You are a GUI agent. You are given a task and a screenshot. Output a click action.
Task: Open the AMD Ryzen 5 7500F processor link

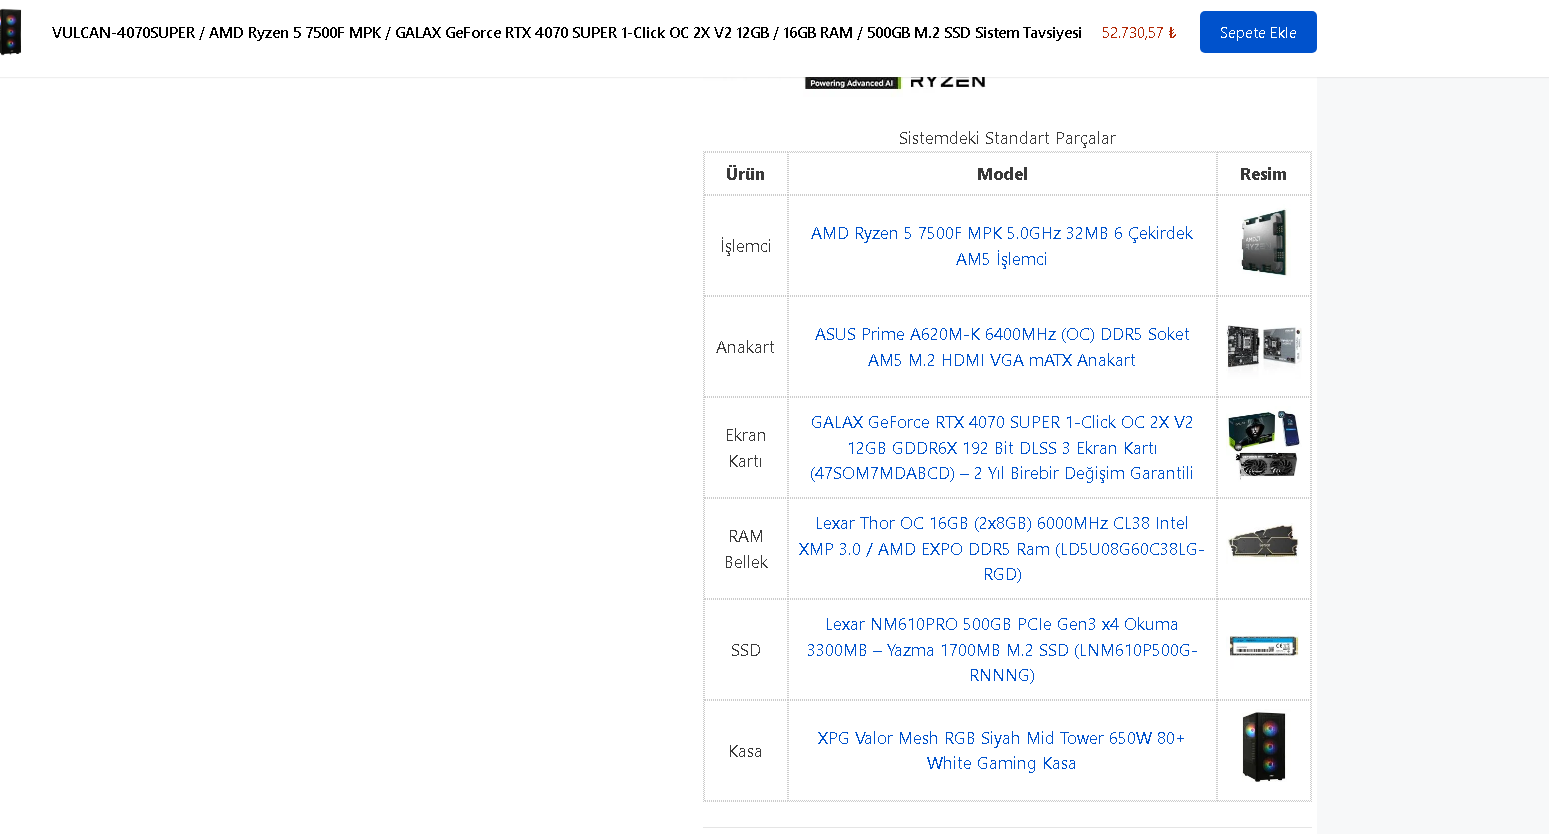(1002, 246)
